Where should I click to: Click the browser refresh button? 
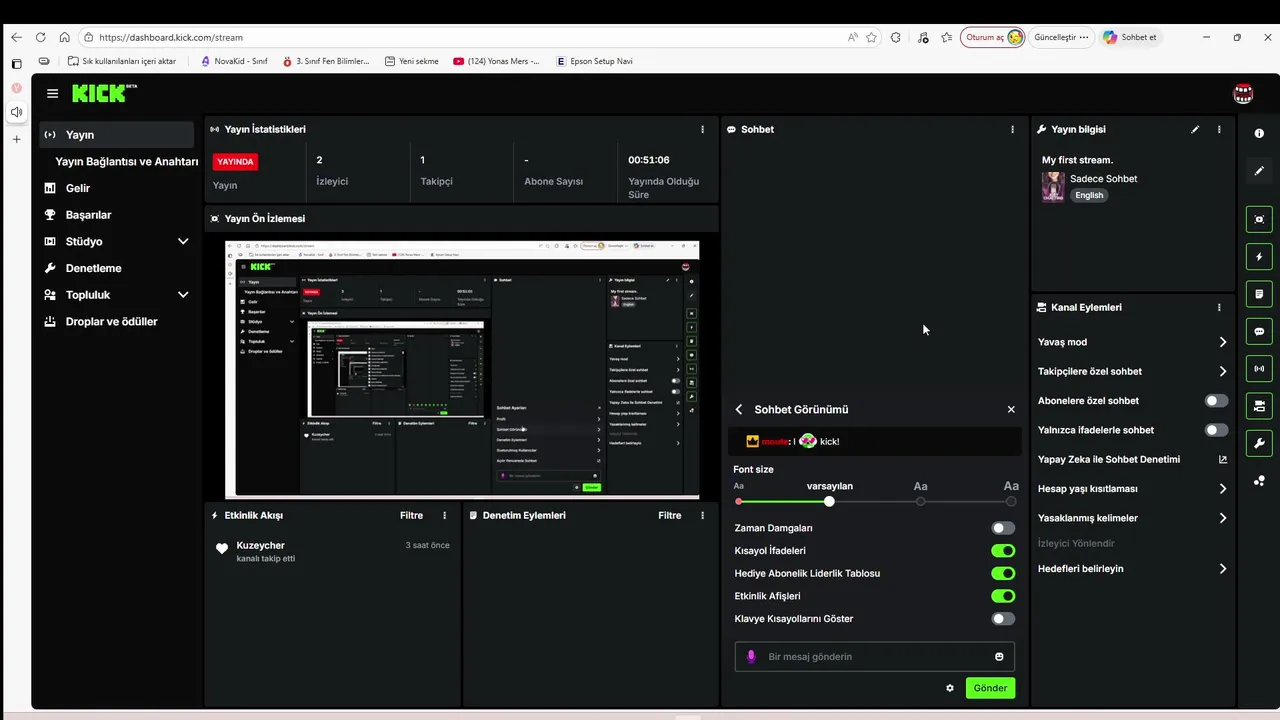point(40,37)
